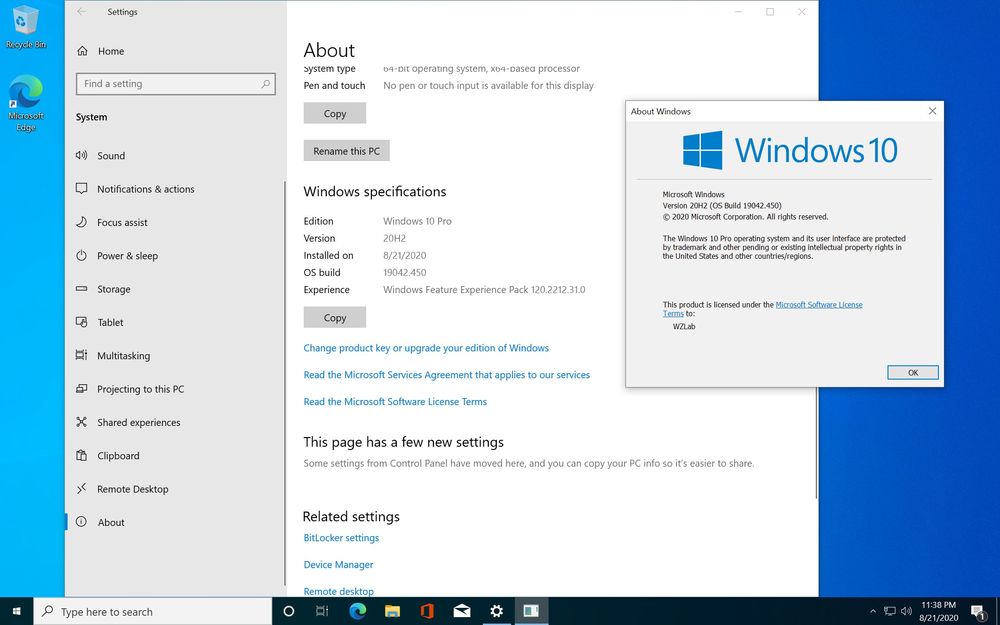The width and height of the screenshot is (1000, 625).
Task: Click Version 20H2 (OS Build 19042.450) line
Action: 722,205
